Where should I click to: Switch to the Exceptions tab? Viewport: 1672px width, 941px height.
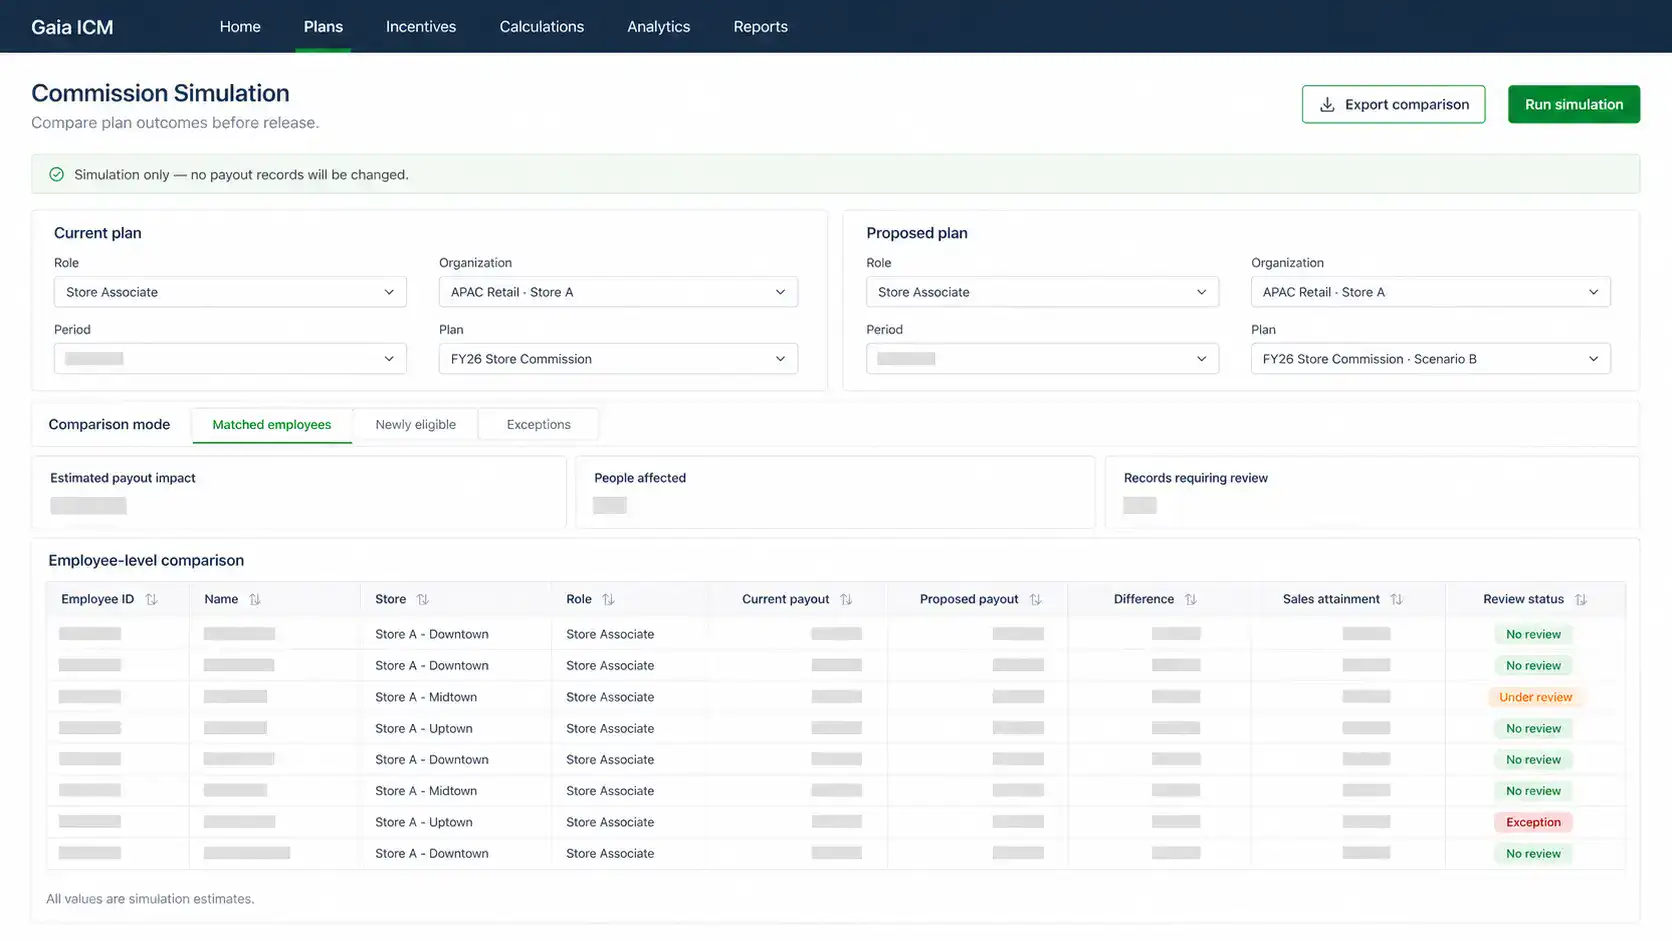[539, 425]
